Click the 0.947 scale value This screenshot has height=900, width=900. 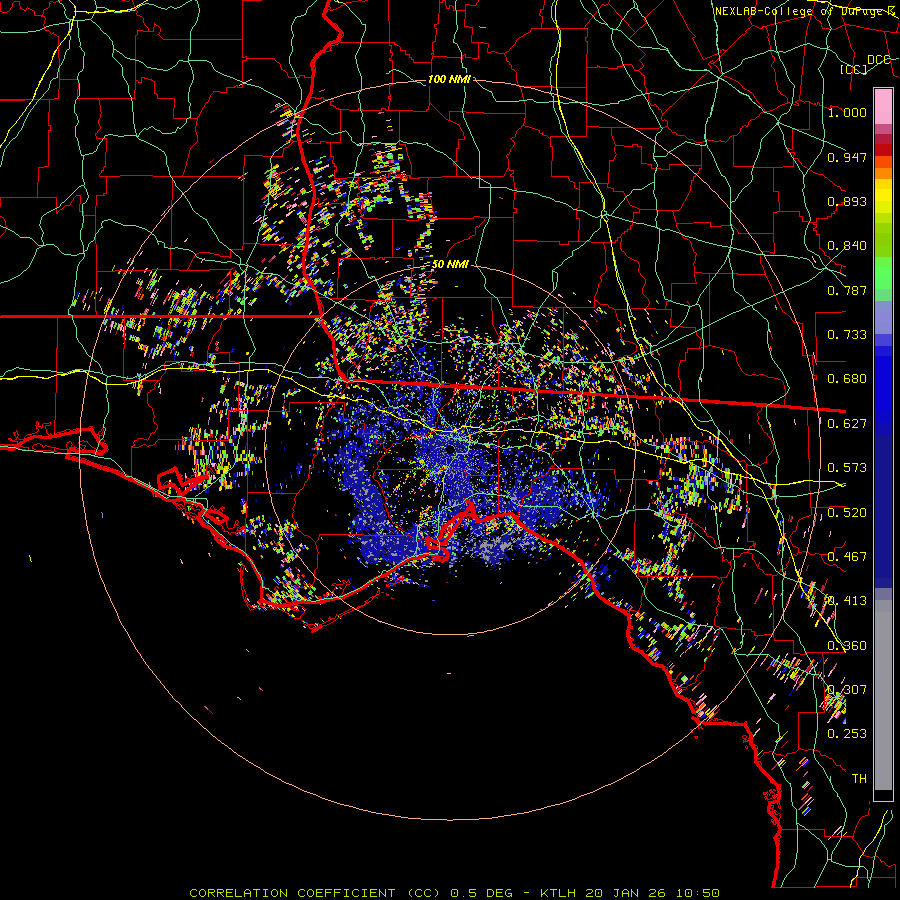[x=847, y=157]
